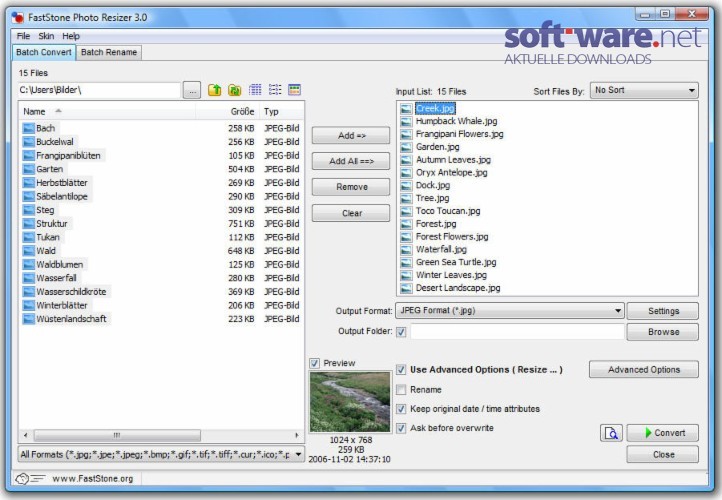Click the Remove button
The image size is (722, 500).
tap(351, 187)
